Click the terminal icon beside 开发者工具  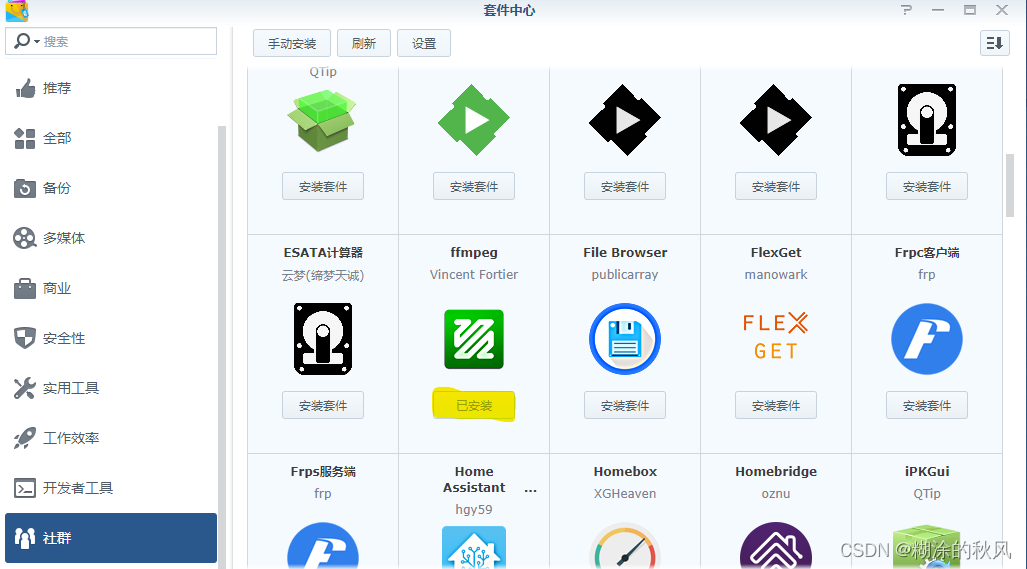pos(25,488)
